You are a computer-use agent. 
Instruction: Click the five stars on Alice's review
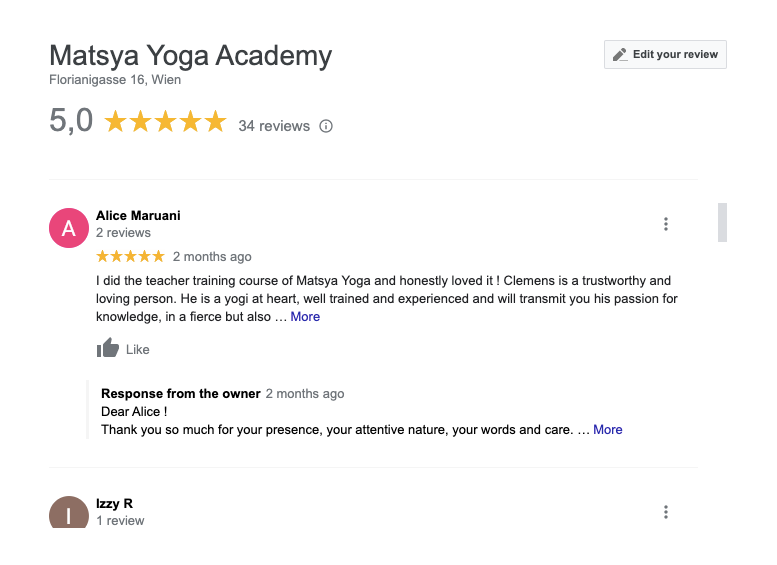[130, 256]
